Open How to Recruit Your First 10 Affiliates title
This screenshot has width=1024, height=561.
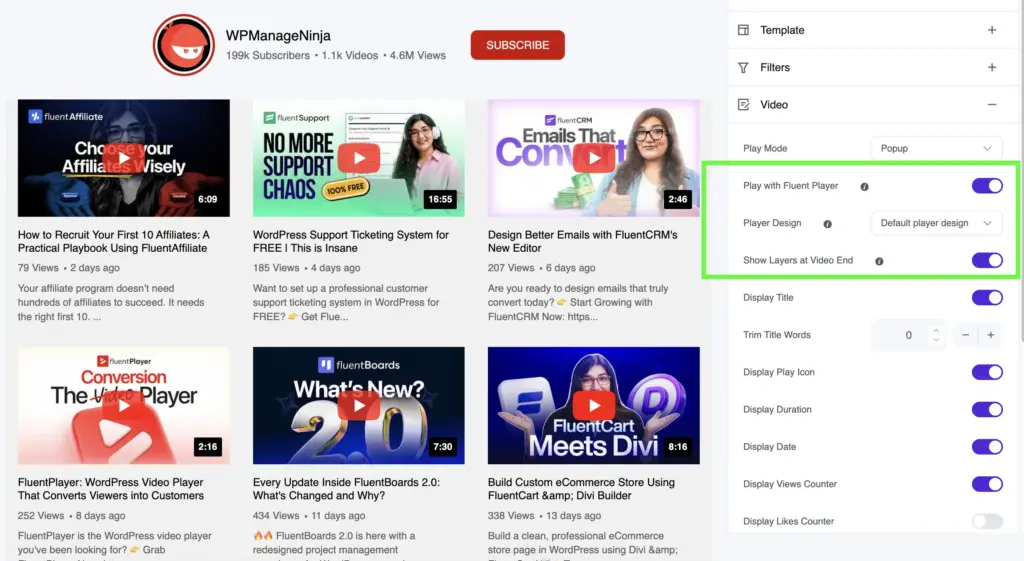(x=114, y=241)
